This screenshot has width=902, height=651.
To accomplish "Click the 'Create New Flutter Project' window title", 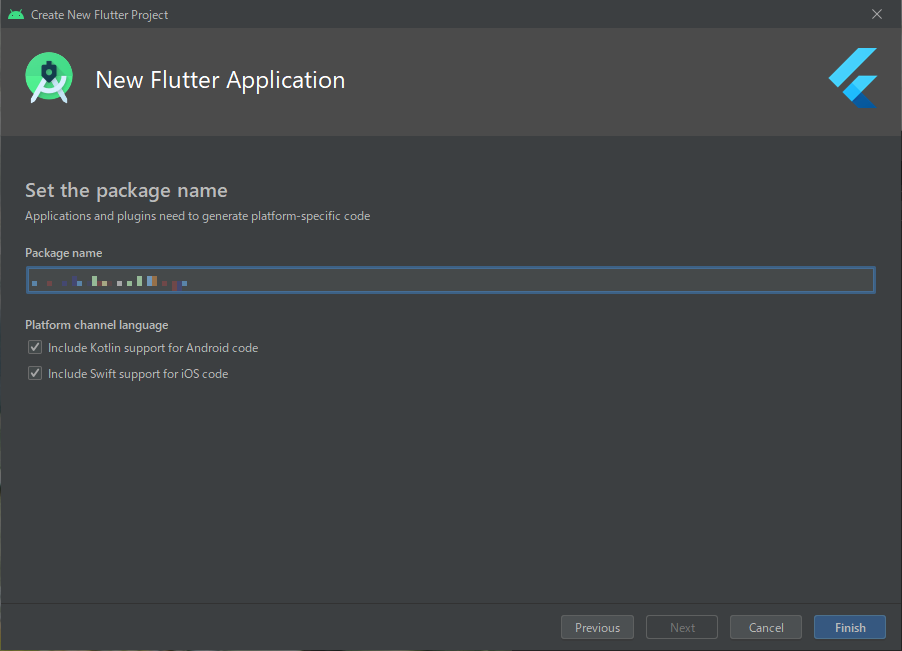I will 99,15.
